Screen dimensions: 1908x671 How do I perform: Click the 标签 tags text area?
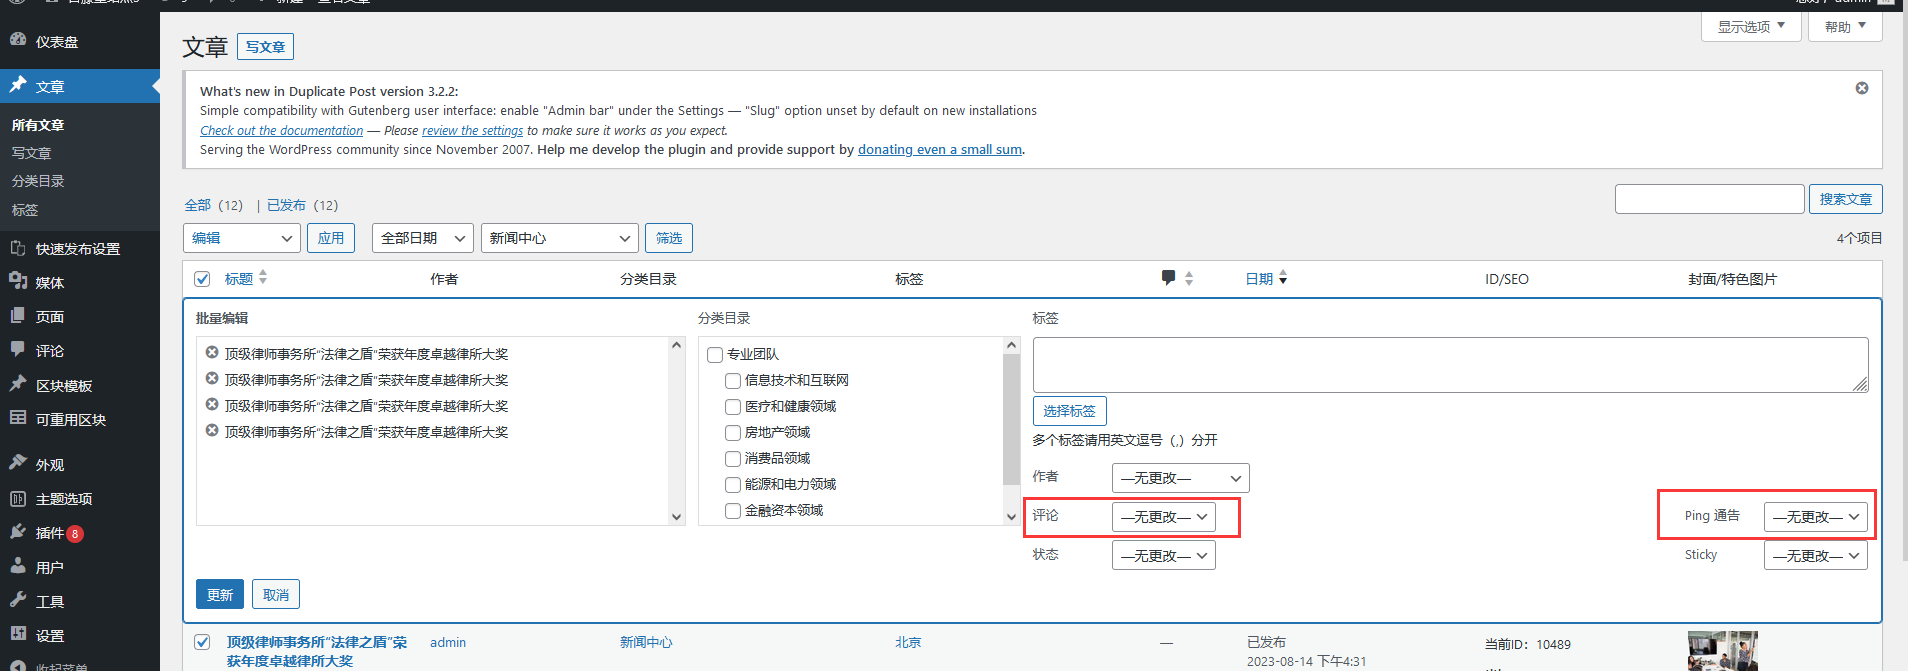pos(1451,365)
